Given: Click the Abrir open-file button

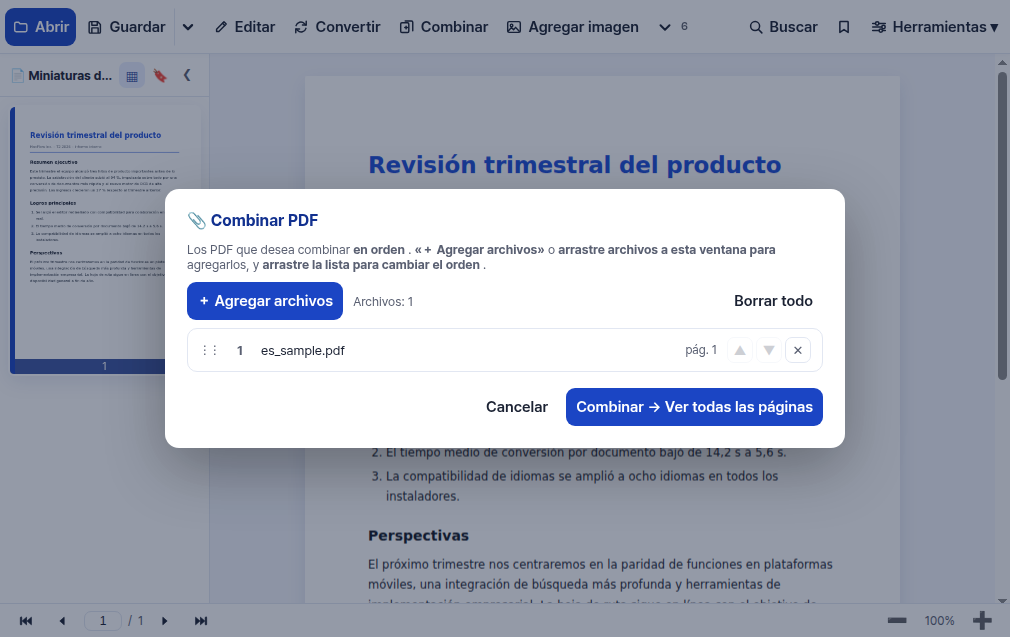Looking at the screenshot, I should [x=41, y=27].
